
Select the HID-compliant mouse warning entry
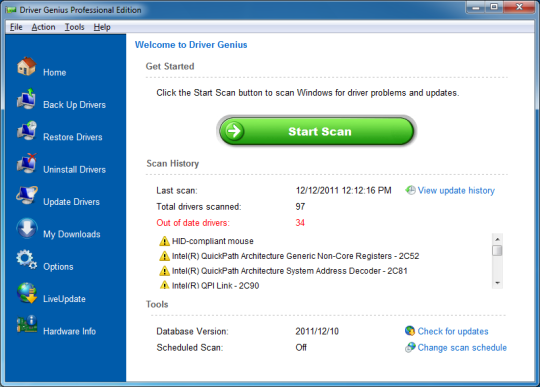pos(206,241)
